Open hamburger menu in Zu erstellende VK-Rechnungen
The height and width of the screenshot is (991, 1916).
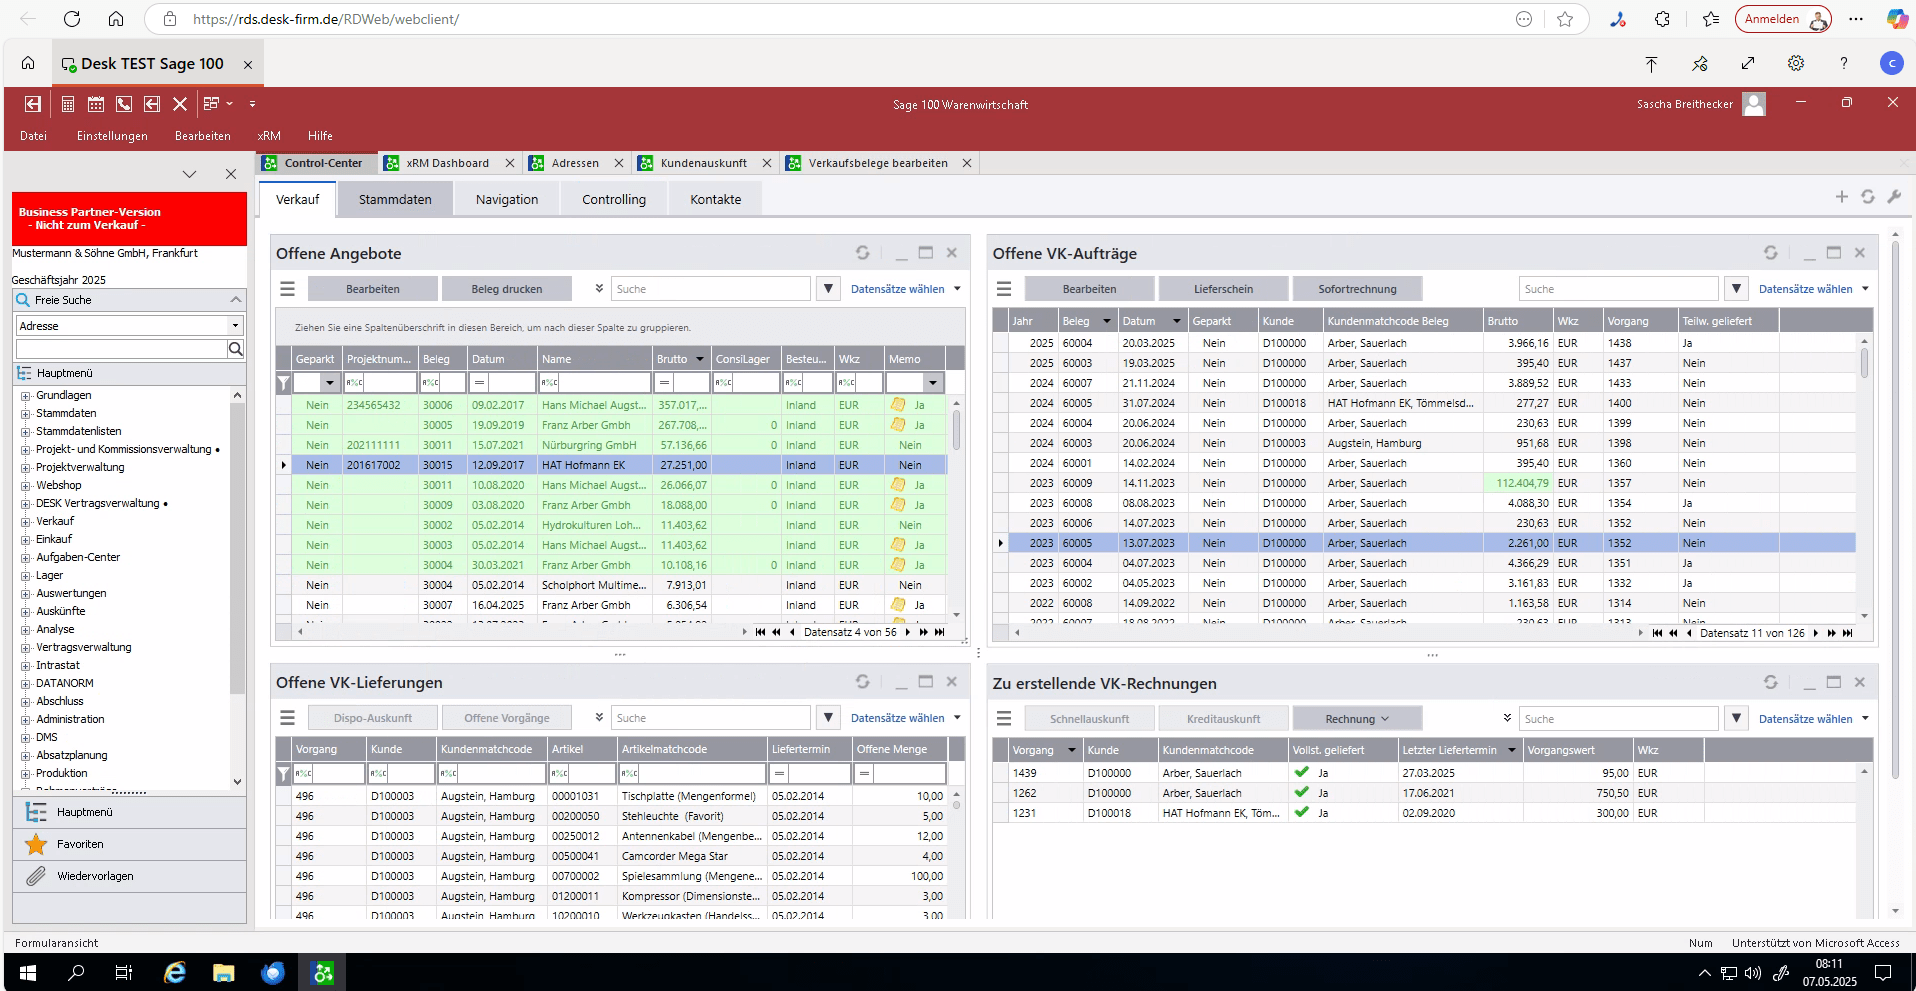point(1004,719)
